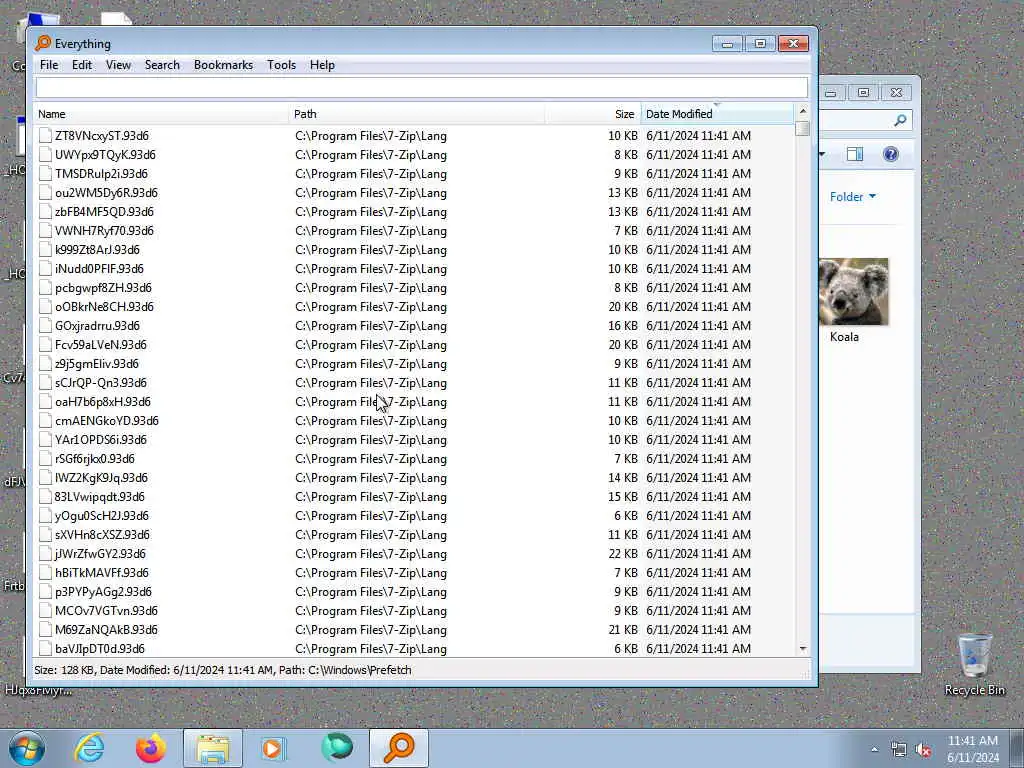Select file name jJWrZfwGY2.93d6
The width and height of the screenshot is (1024, 768).
click(x=100, y=553)
